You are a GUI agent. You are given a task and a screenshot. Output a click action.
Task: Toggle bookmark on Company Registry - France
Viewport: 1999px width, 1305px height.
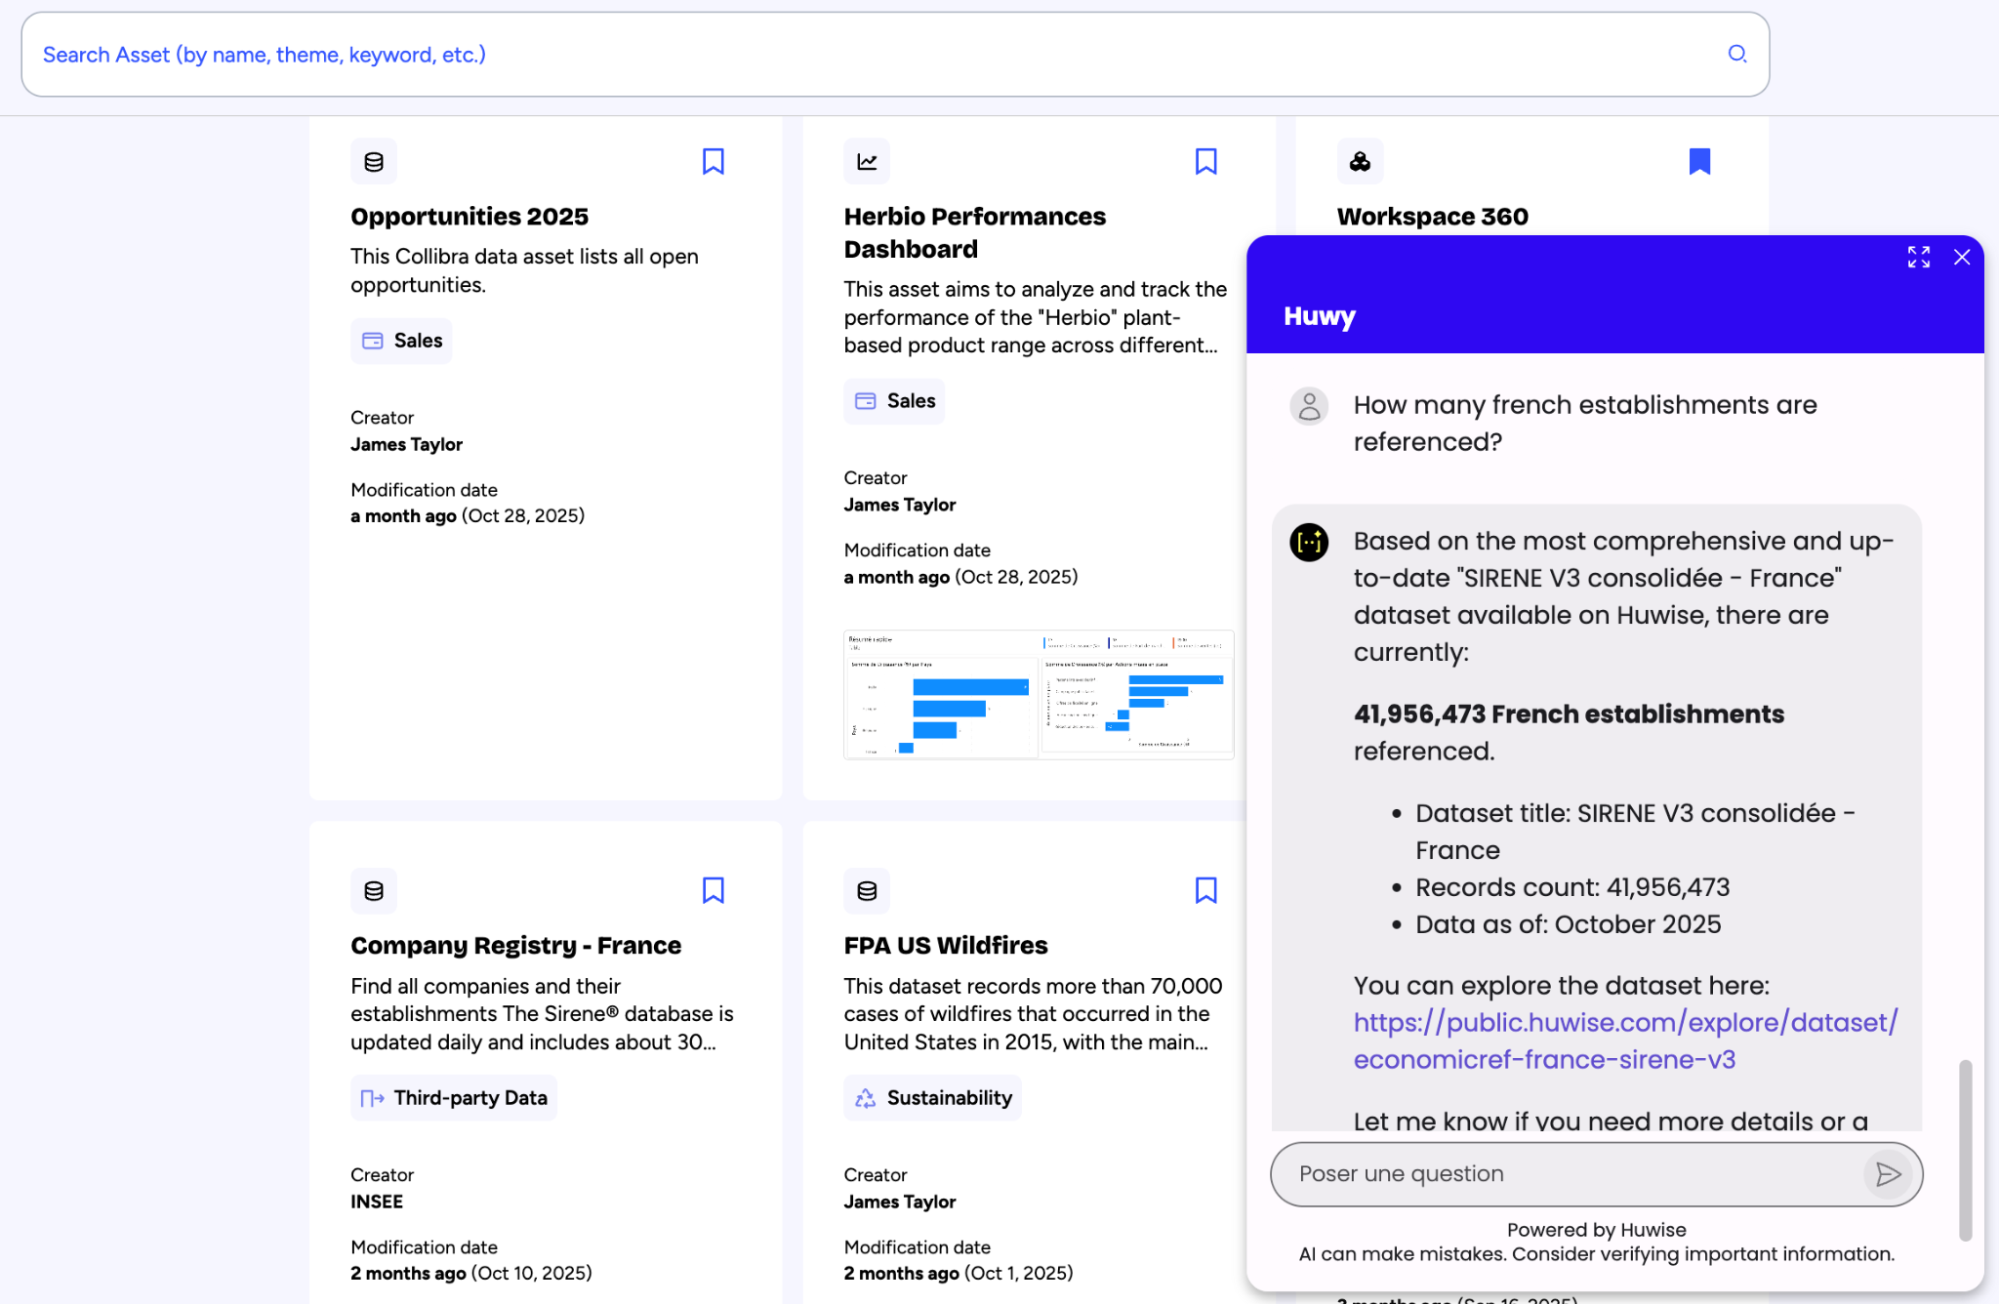[x=712, y=890]
